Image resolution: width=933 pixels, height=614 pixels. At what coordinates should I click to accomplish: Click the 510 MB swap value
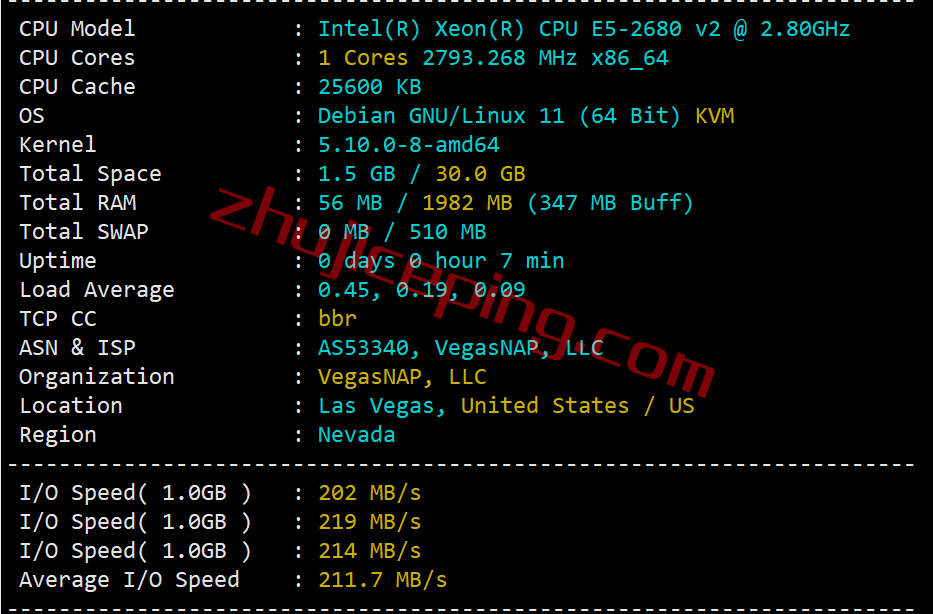point(447,231)
